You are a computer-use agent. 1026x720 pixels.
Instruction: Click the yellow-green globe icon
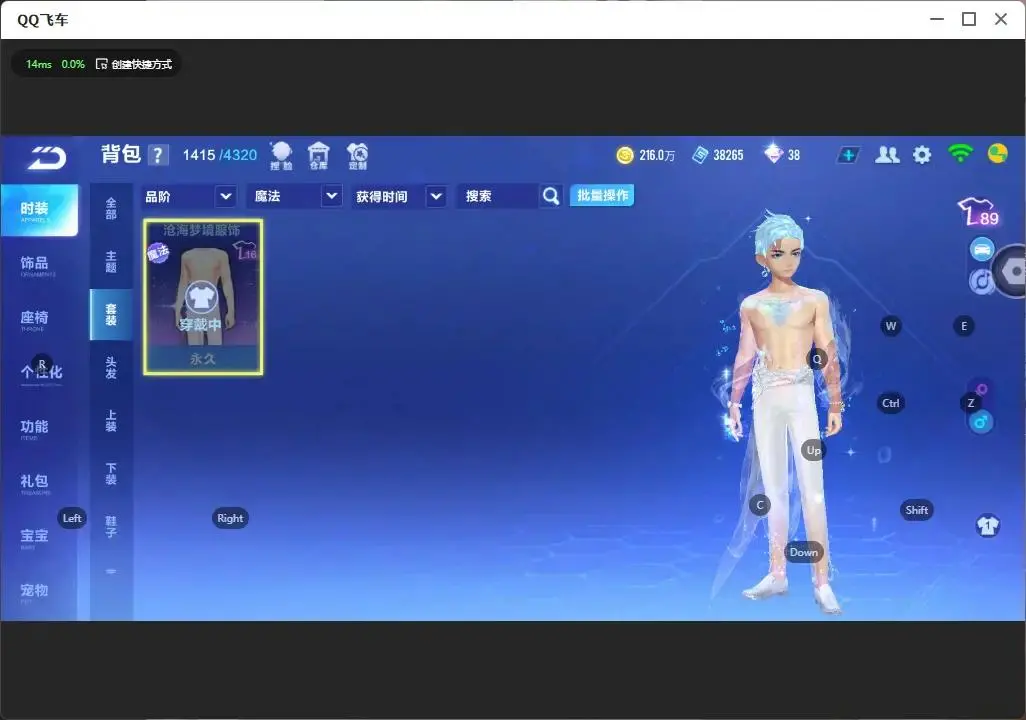point(997,154)
